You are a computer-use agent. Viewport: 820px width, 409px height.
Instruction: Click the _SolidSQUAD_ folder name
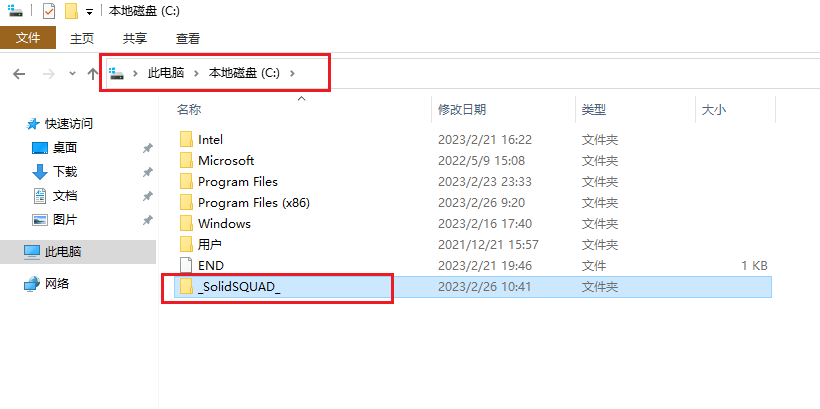click(240, 287)
